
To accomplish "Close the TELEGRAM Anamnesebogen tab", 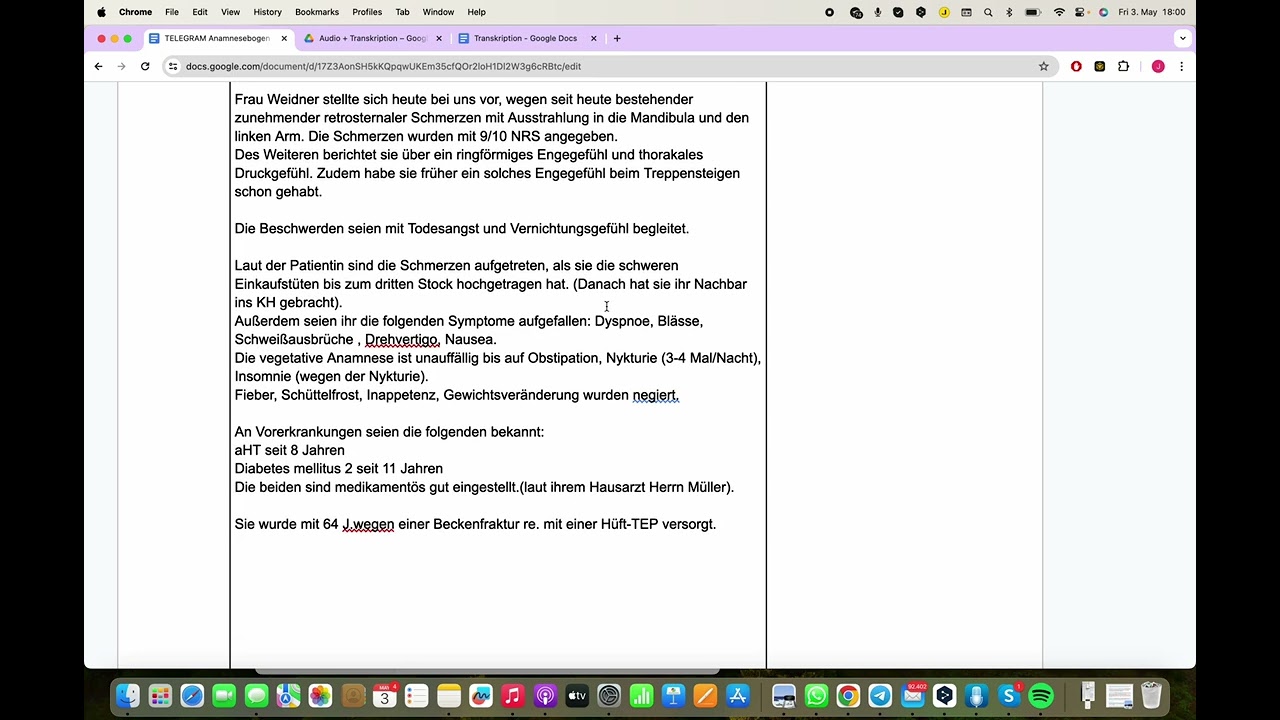I will pyautogui.click(x=284, y=38).
